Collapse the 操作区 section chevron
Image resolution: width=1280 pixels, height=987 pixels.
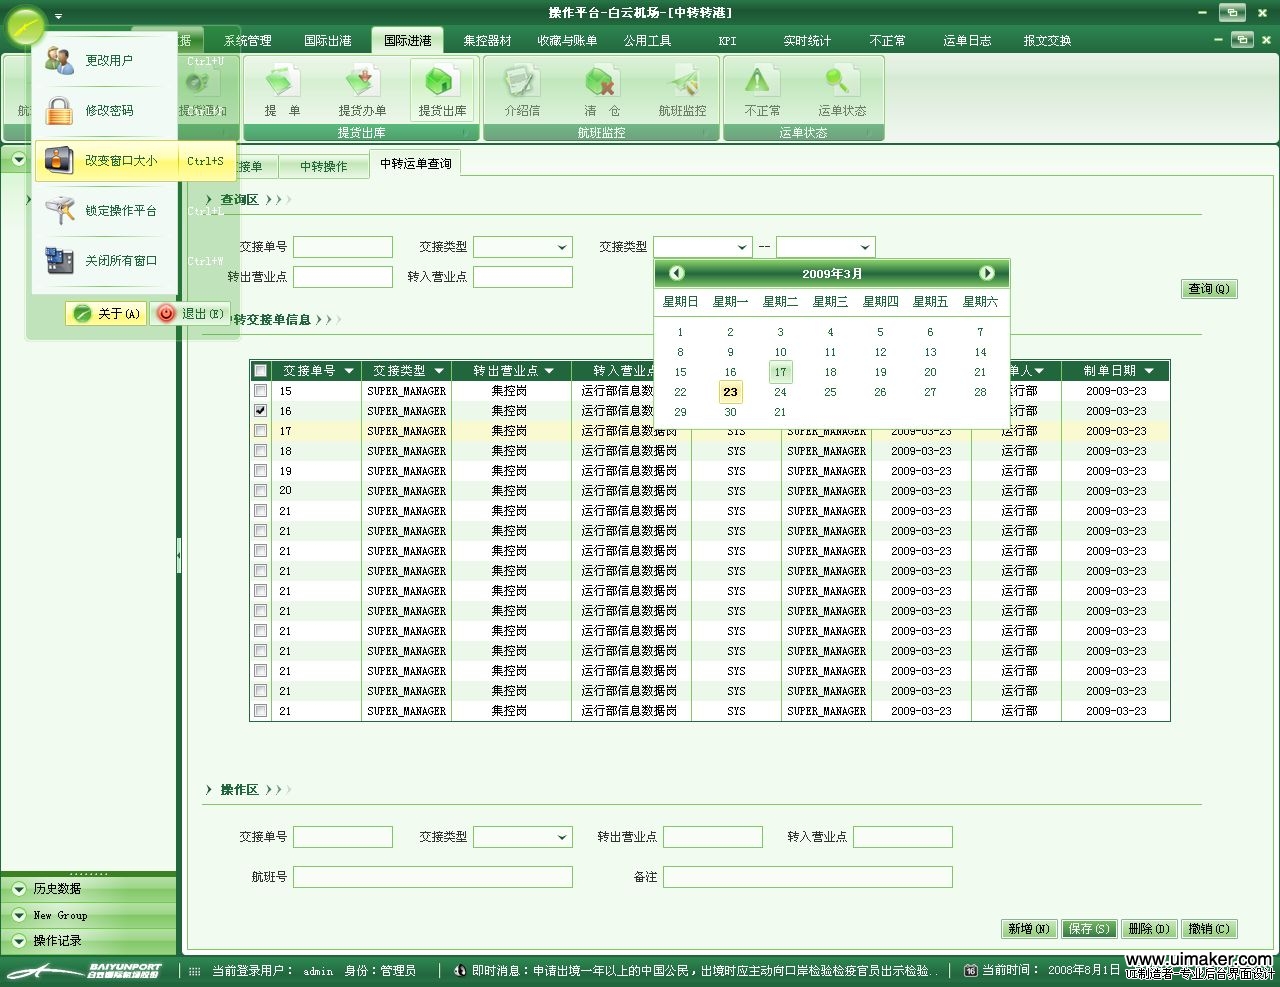coord(209,790)
